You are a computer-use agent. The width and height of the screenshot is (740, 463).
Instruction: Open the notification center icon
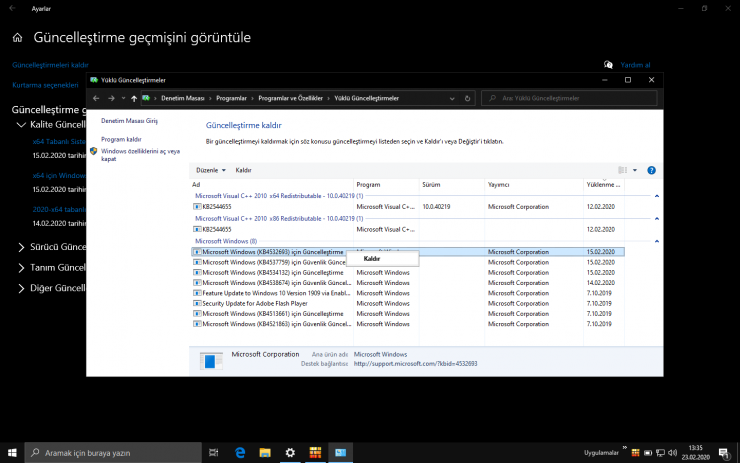(723, 453)
